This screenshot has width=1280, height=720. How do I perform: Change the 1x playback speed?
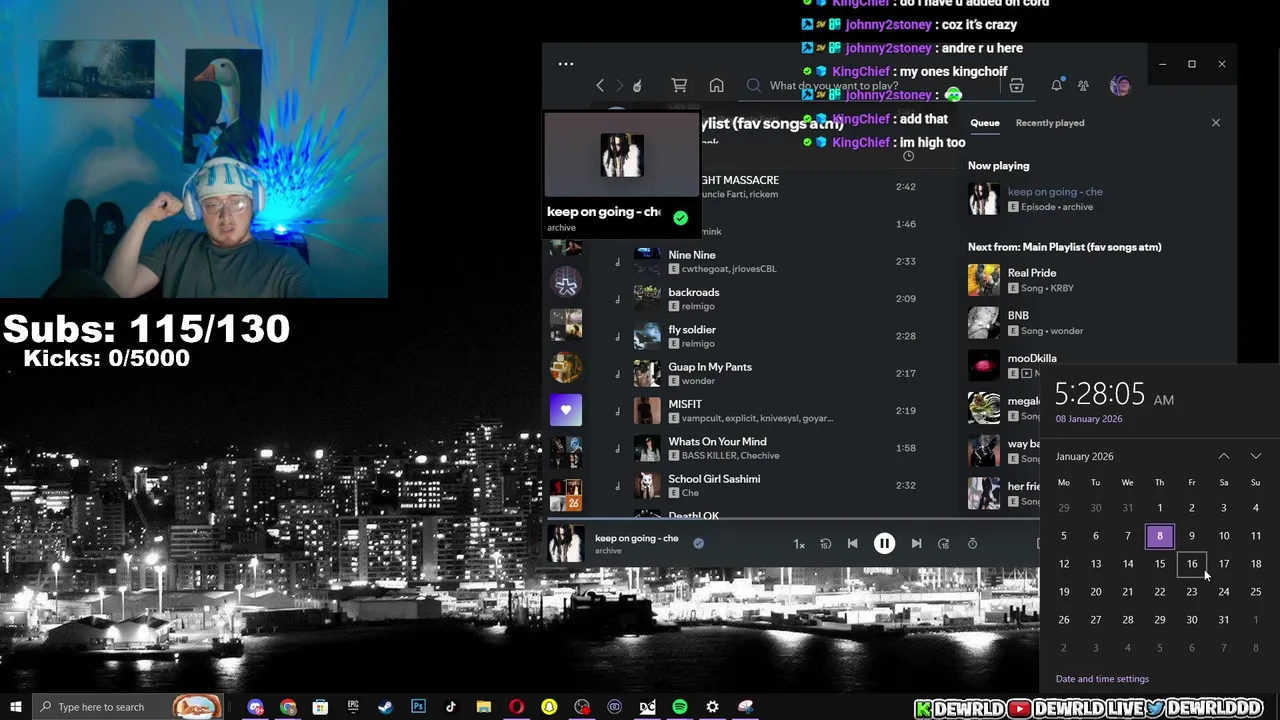point(799,544)
